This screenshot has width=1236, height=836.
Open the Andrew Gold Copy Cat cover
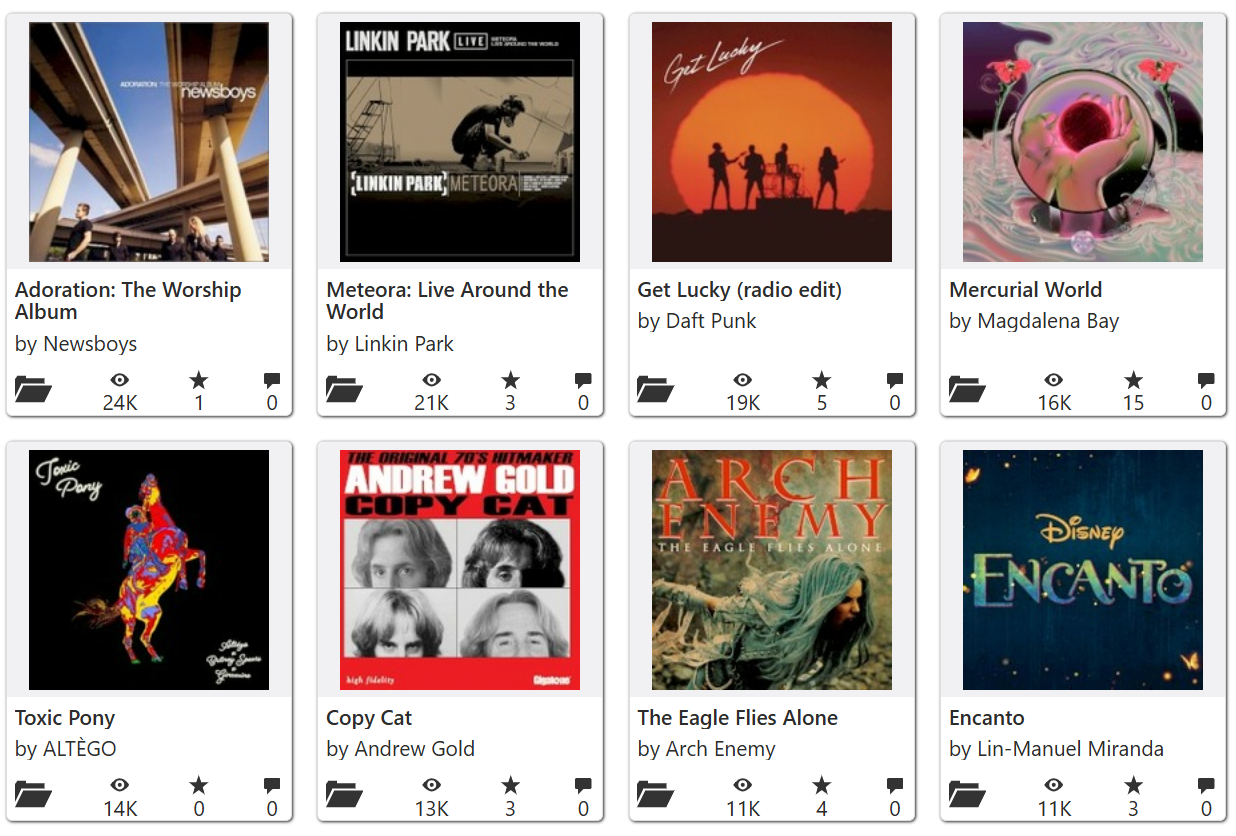[x=460, y=570]
